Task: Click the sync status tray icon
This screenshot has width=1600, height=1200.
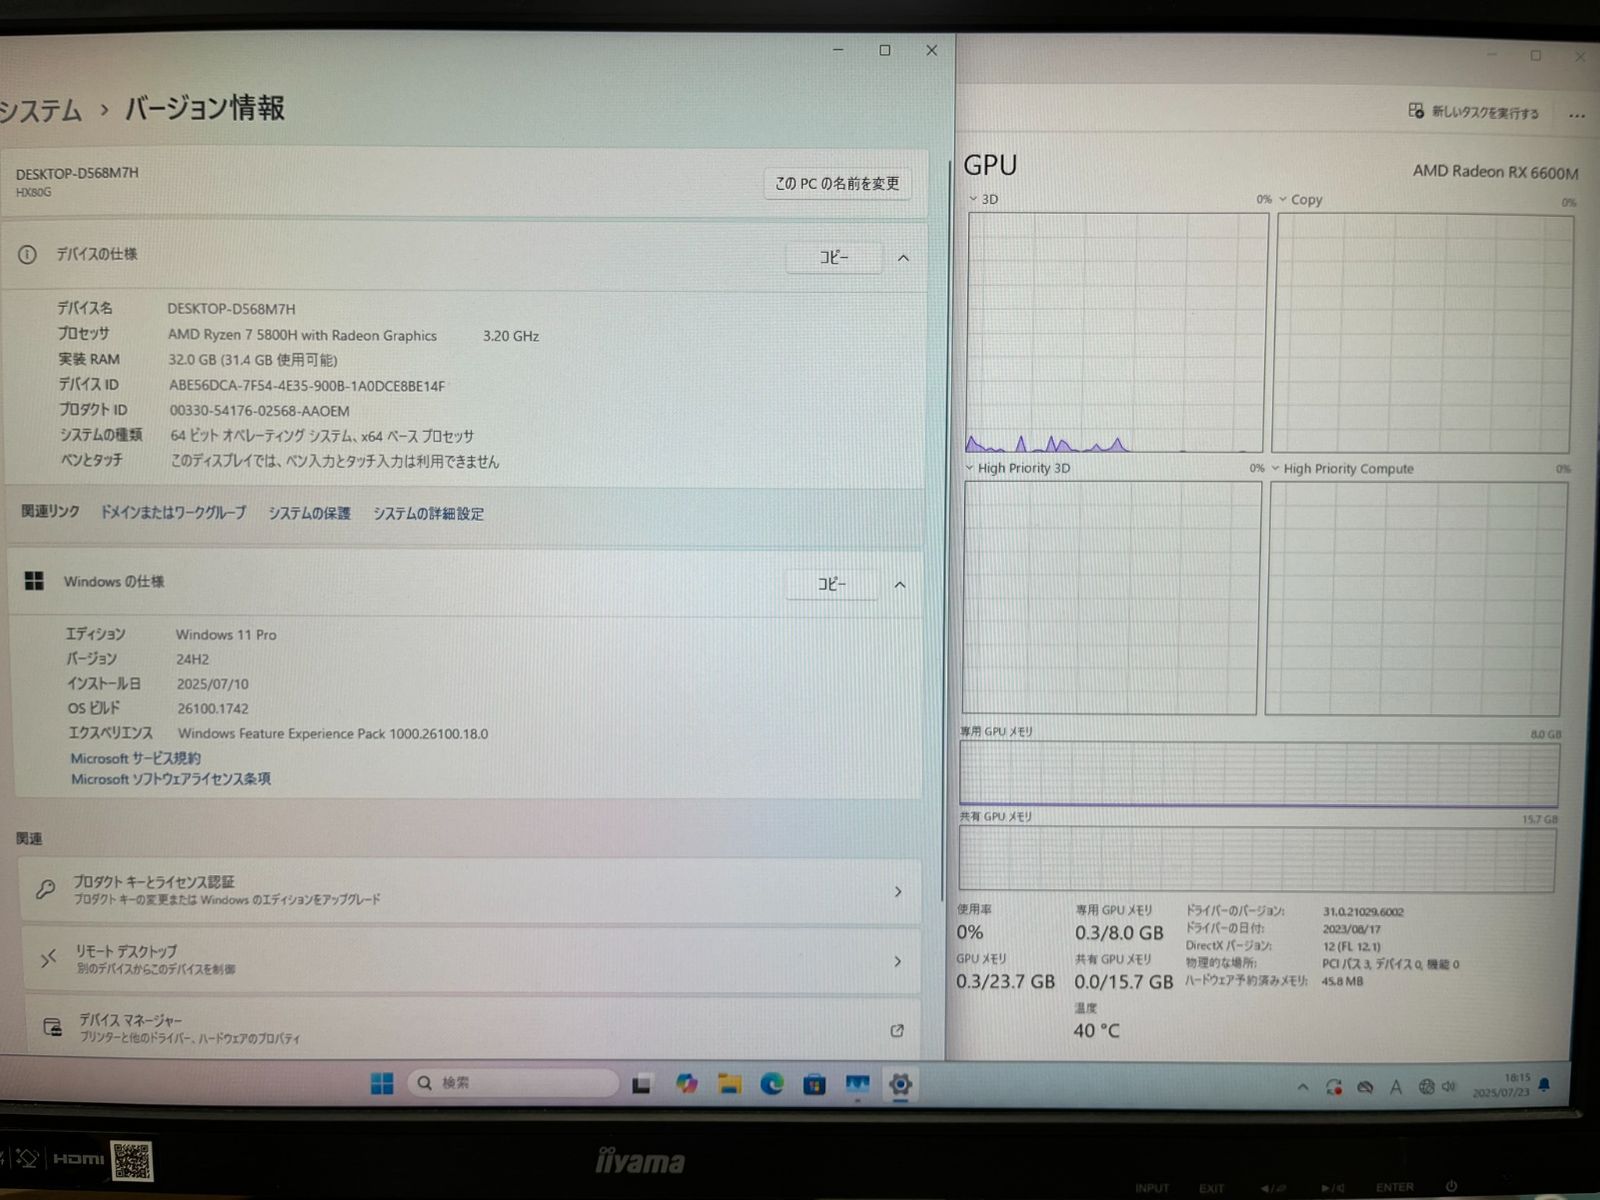Action: [1334, 1087]
